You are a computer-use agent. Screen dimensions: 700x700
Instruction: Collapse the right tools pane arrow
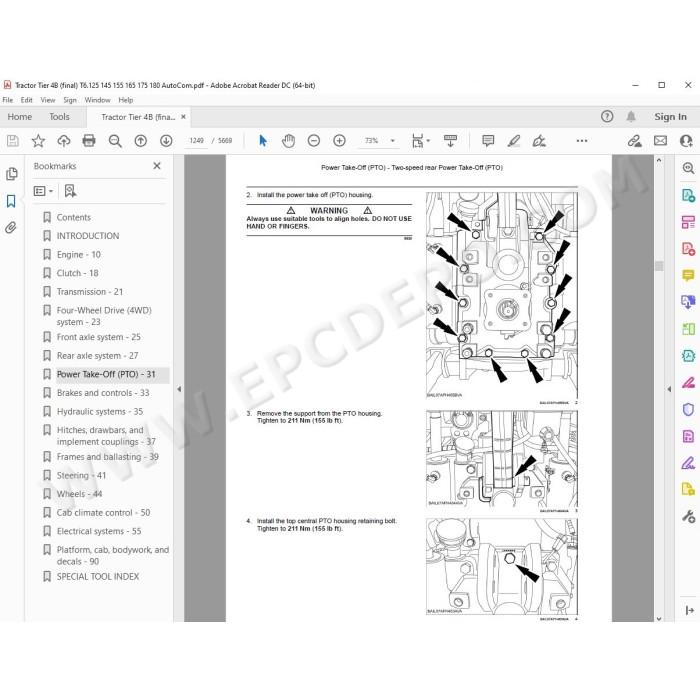tap(669, 389)
